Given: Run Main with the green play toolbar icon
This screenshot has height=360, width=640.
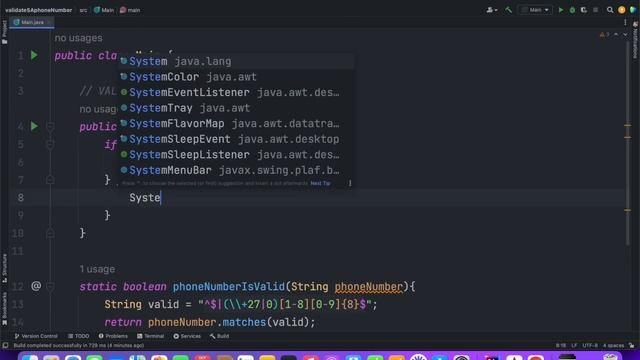Looking at the screenshot, I should click(x=560, y=10).
